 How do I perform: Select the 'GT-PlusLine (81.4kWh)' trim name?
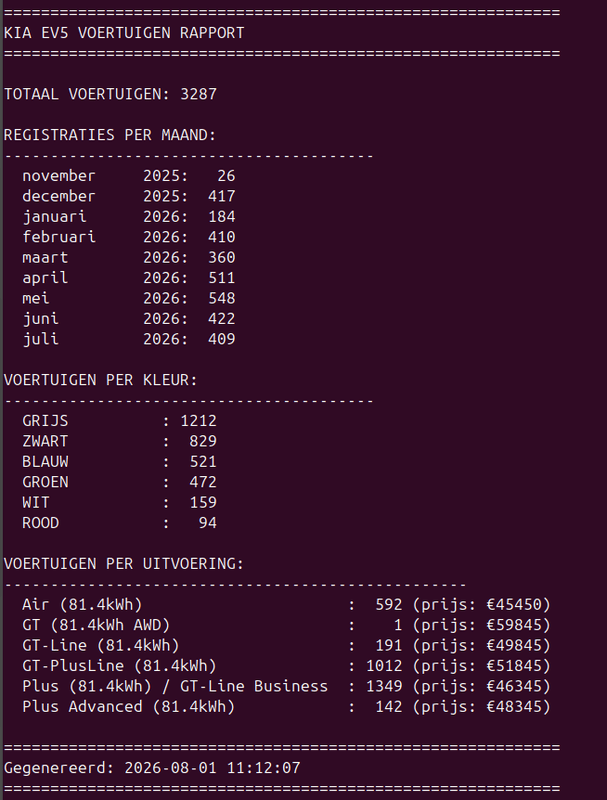(x=119, y=666)
